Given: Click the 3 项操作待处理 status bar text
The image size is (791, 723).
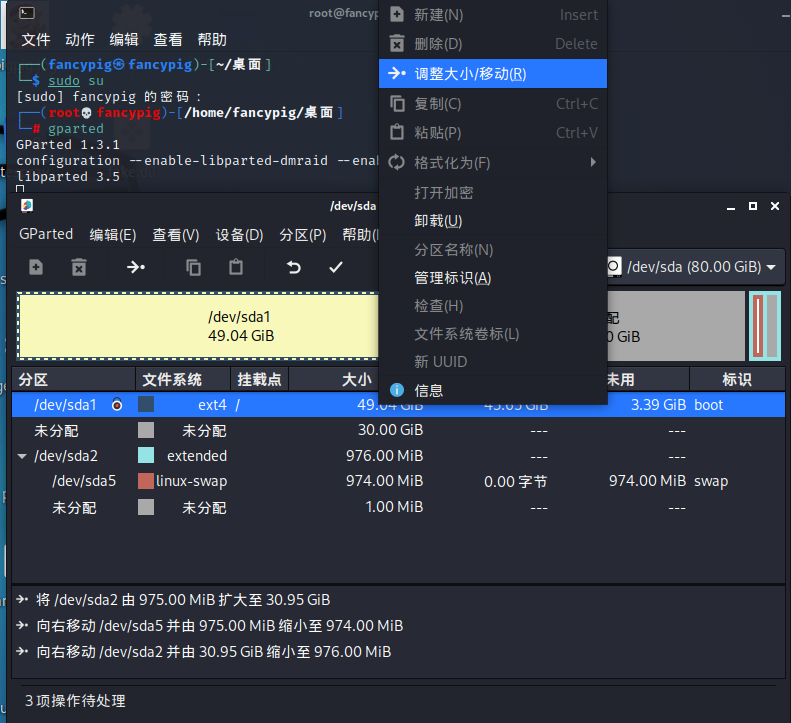Looking at the screenshot, I should [75, 700].
